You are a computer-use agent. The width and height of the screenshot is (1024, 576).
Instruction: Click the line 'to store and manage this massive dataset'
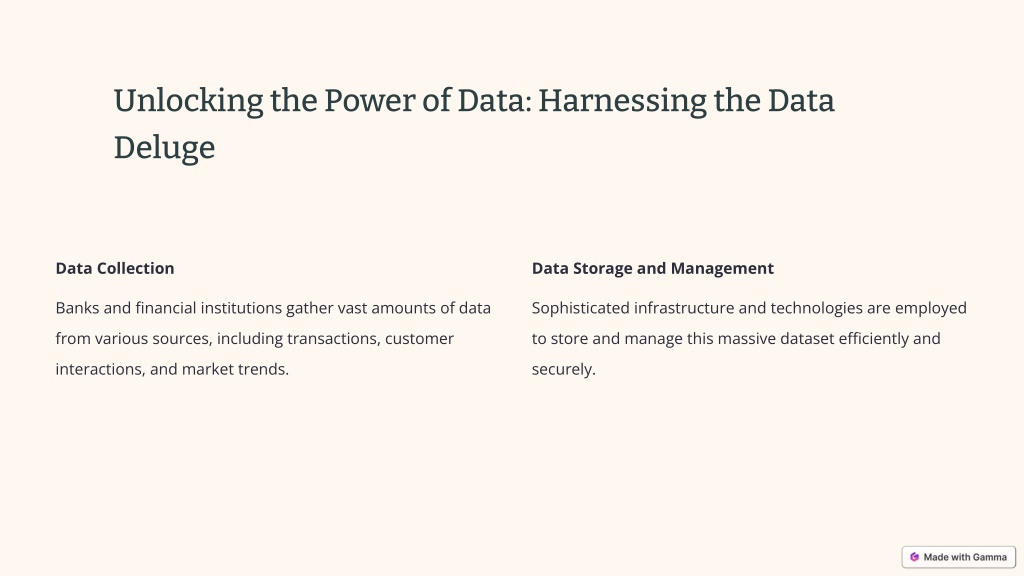pyautogui.click(x=736, y=339)
